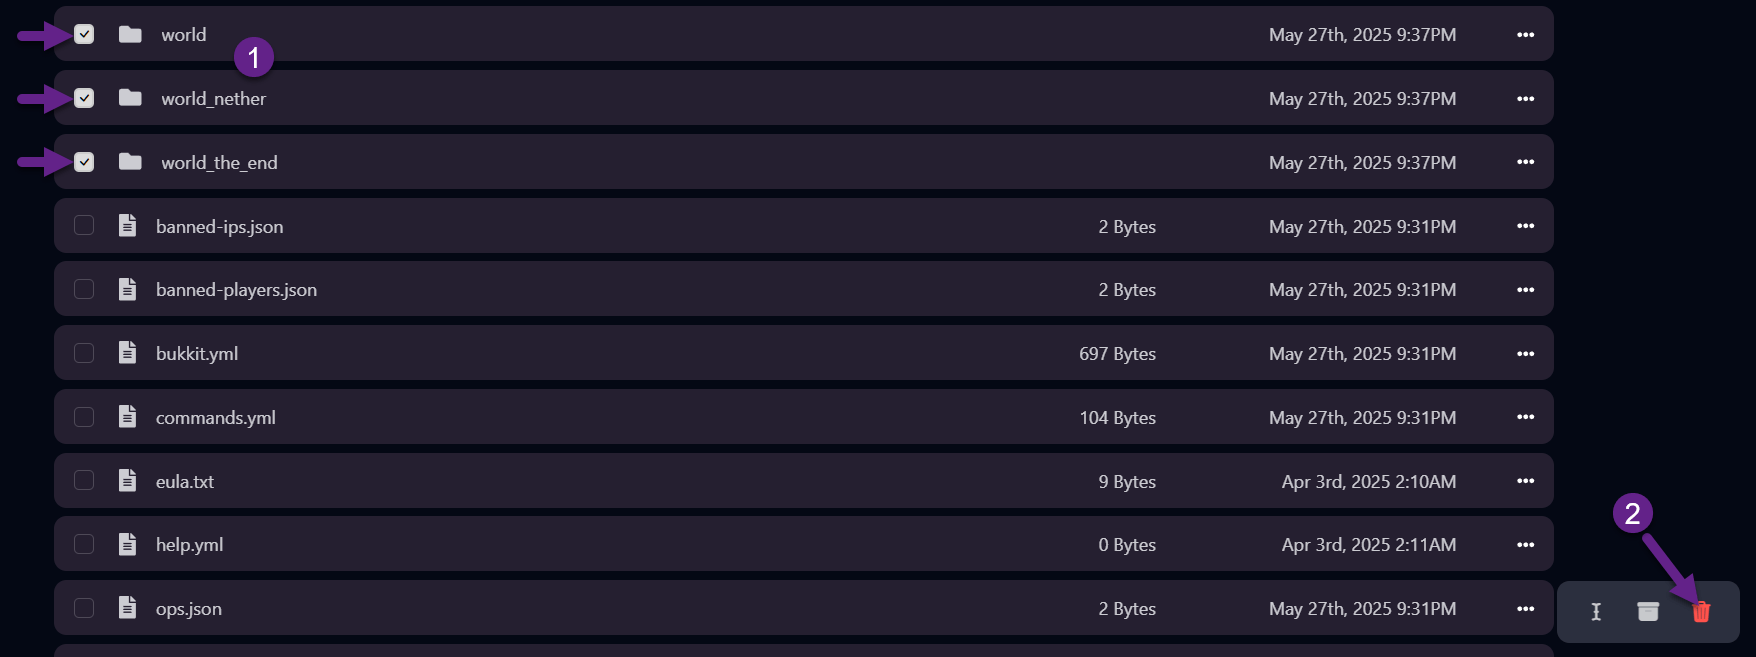This screenshot has width=1756, height=657.
Task: Open the three-dot menu for world_the_end
Action: pos(1525,162)
